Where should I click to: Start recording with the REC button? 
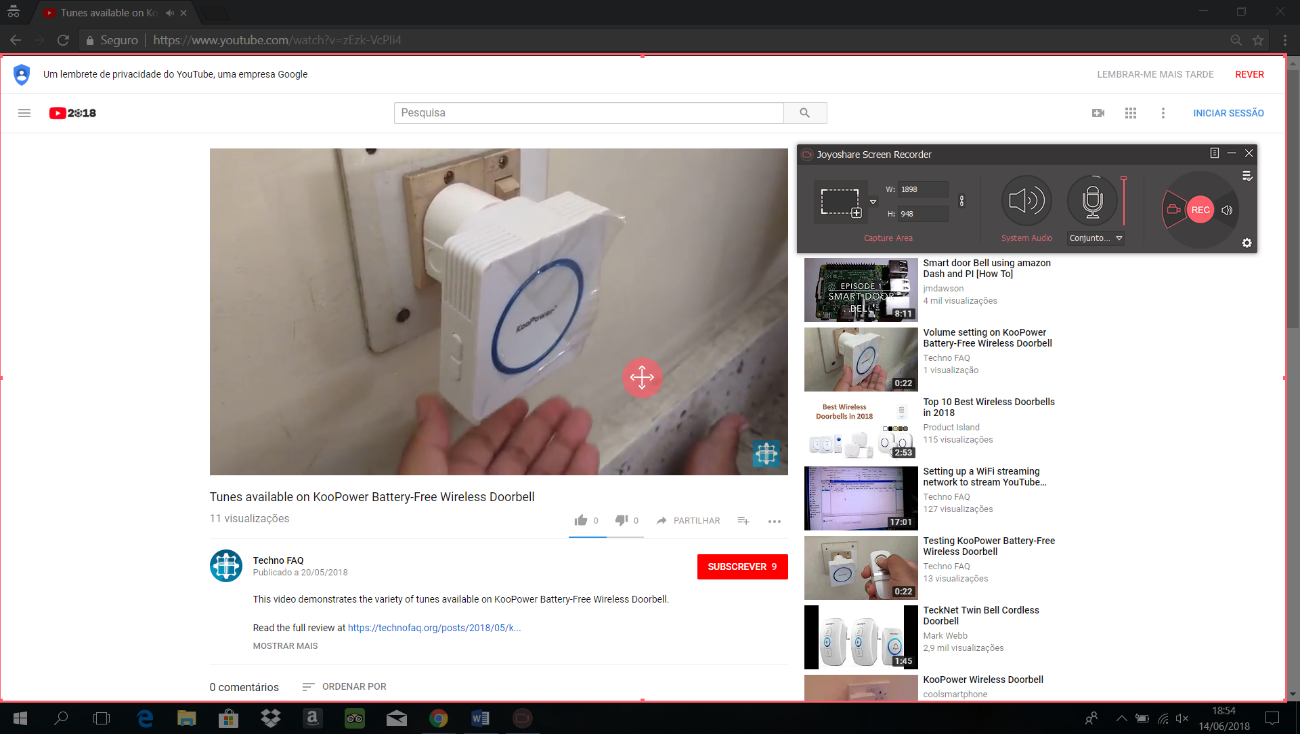point(1200,210)
